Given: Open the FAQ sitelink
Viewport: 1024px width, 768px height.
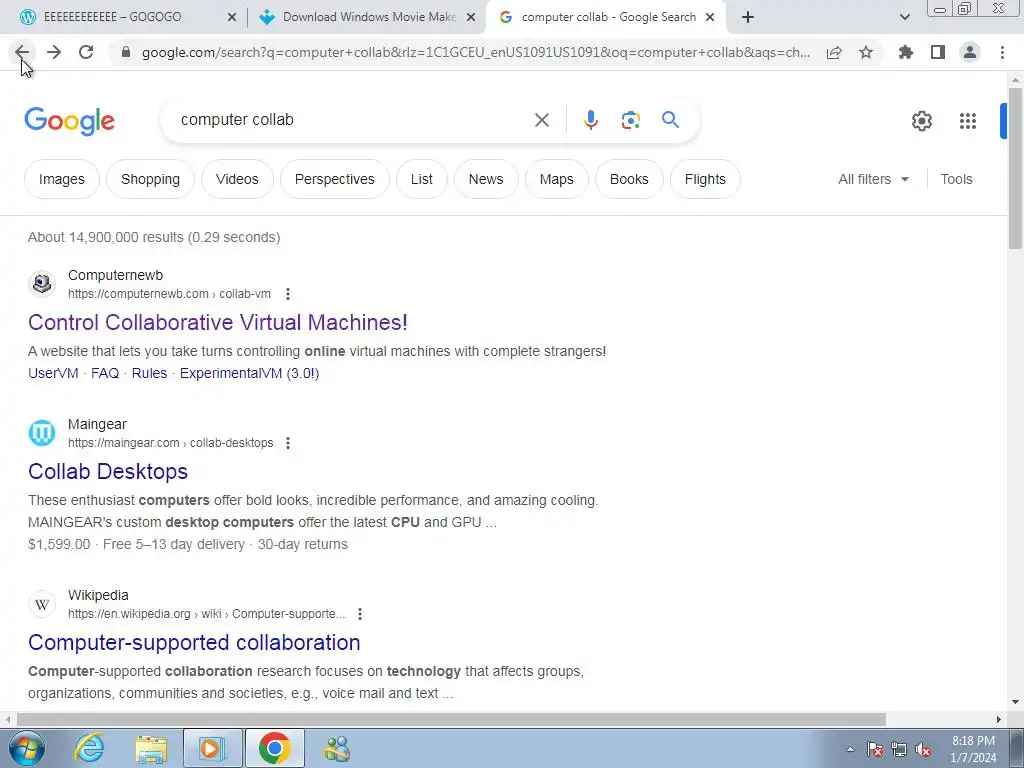Looking at the screenshot, I should (104, 374).
